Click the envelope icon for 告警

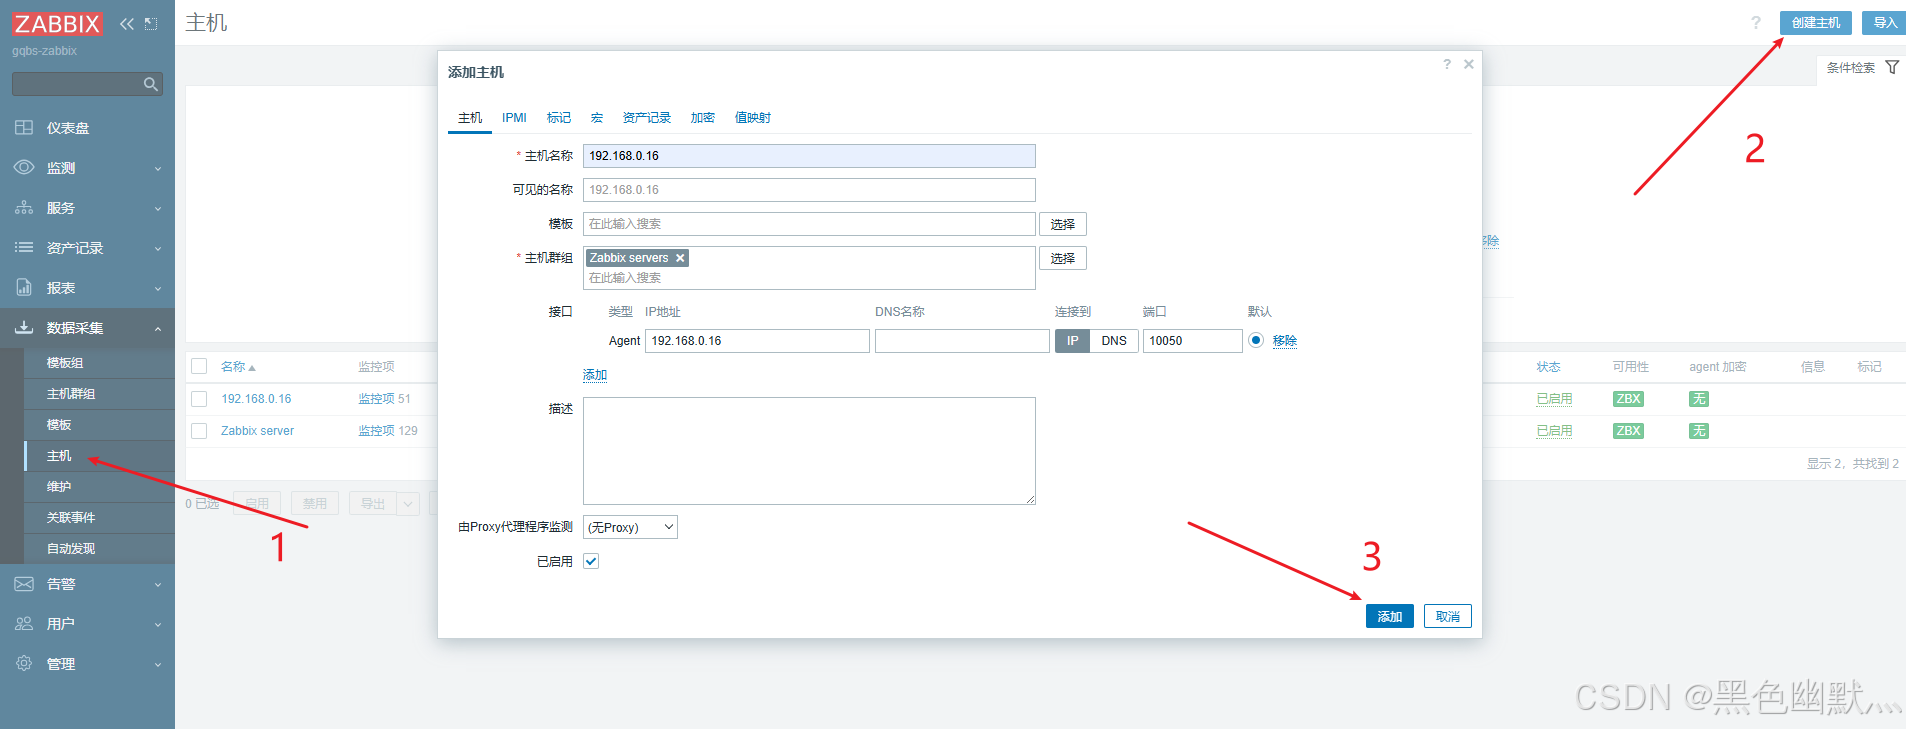(x=24, y=584)
